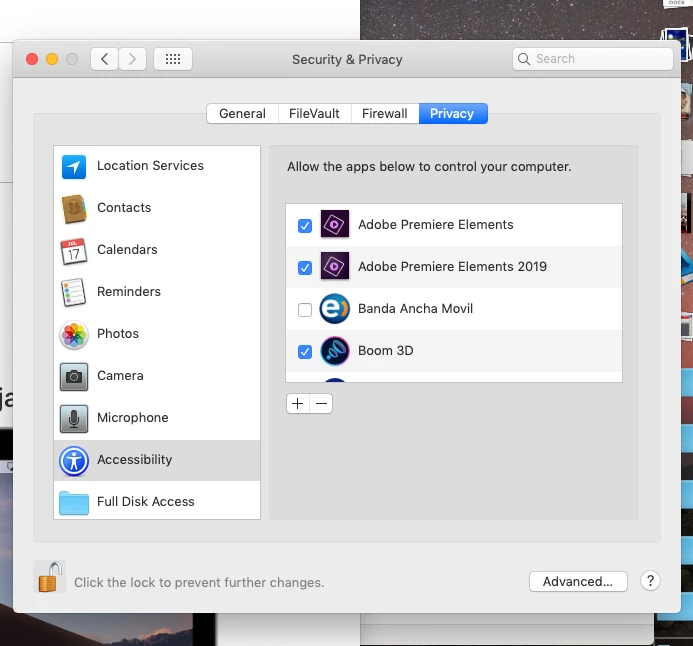Click the Banda Ancha Movil app icon

335,308
